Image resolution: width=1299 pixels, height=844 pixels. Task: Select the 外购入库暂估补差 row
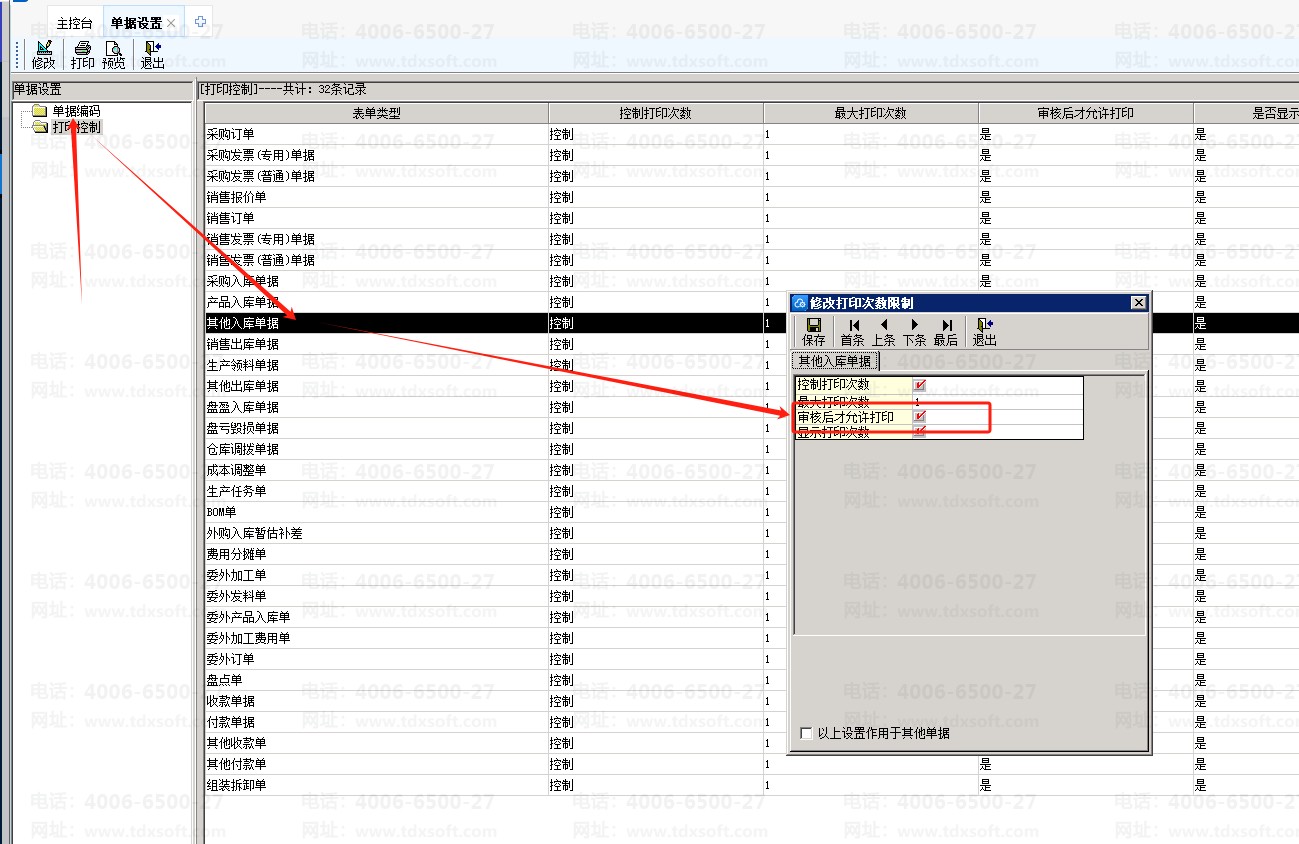[752, 533]
